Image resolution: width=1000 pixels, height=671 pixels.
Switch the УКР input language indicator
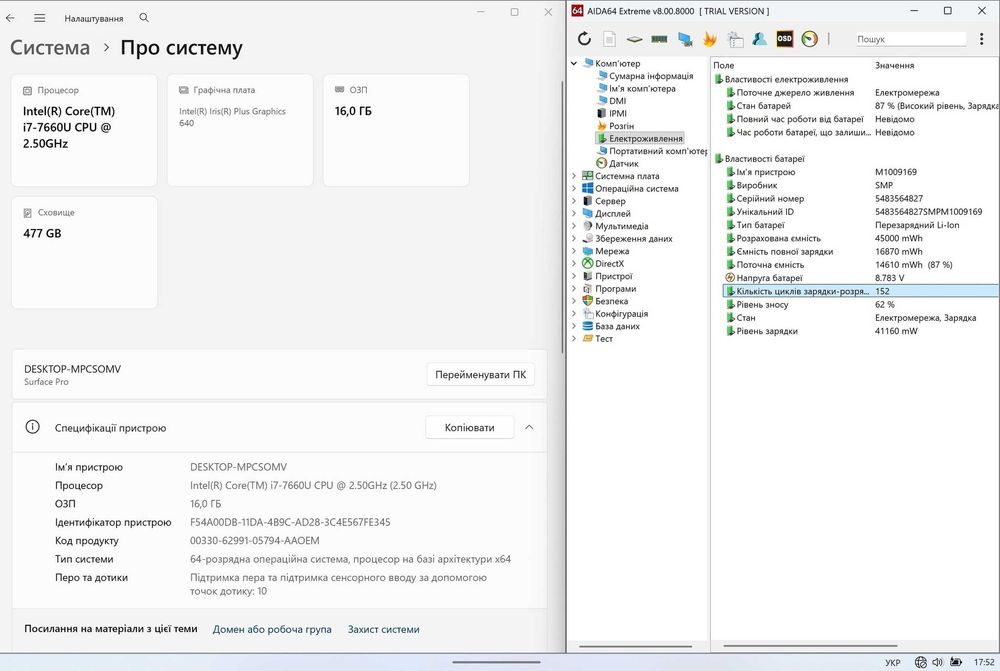[893, 663]
